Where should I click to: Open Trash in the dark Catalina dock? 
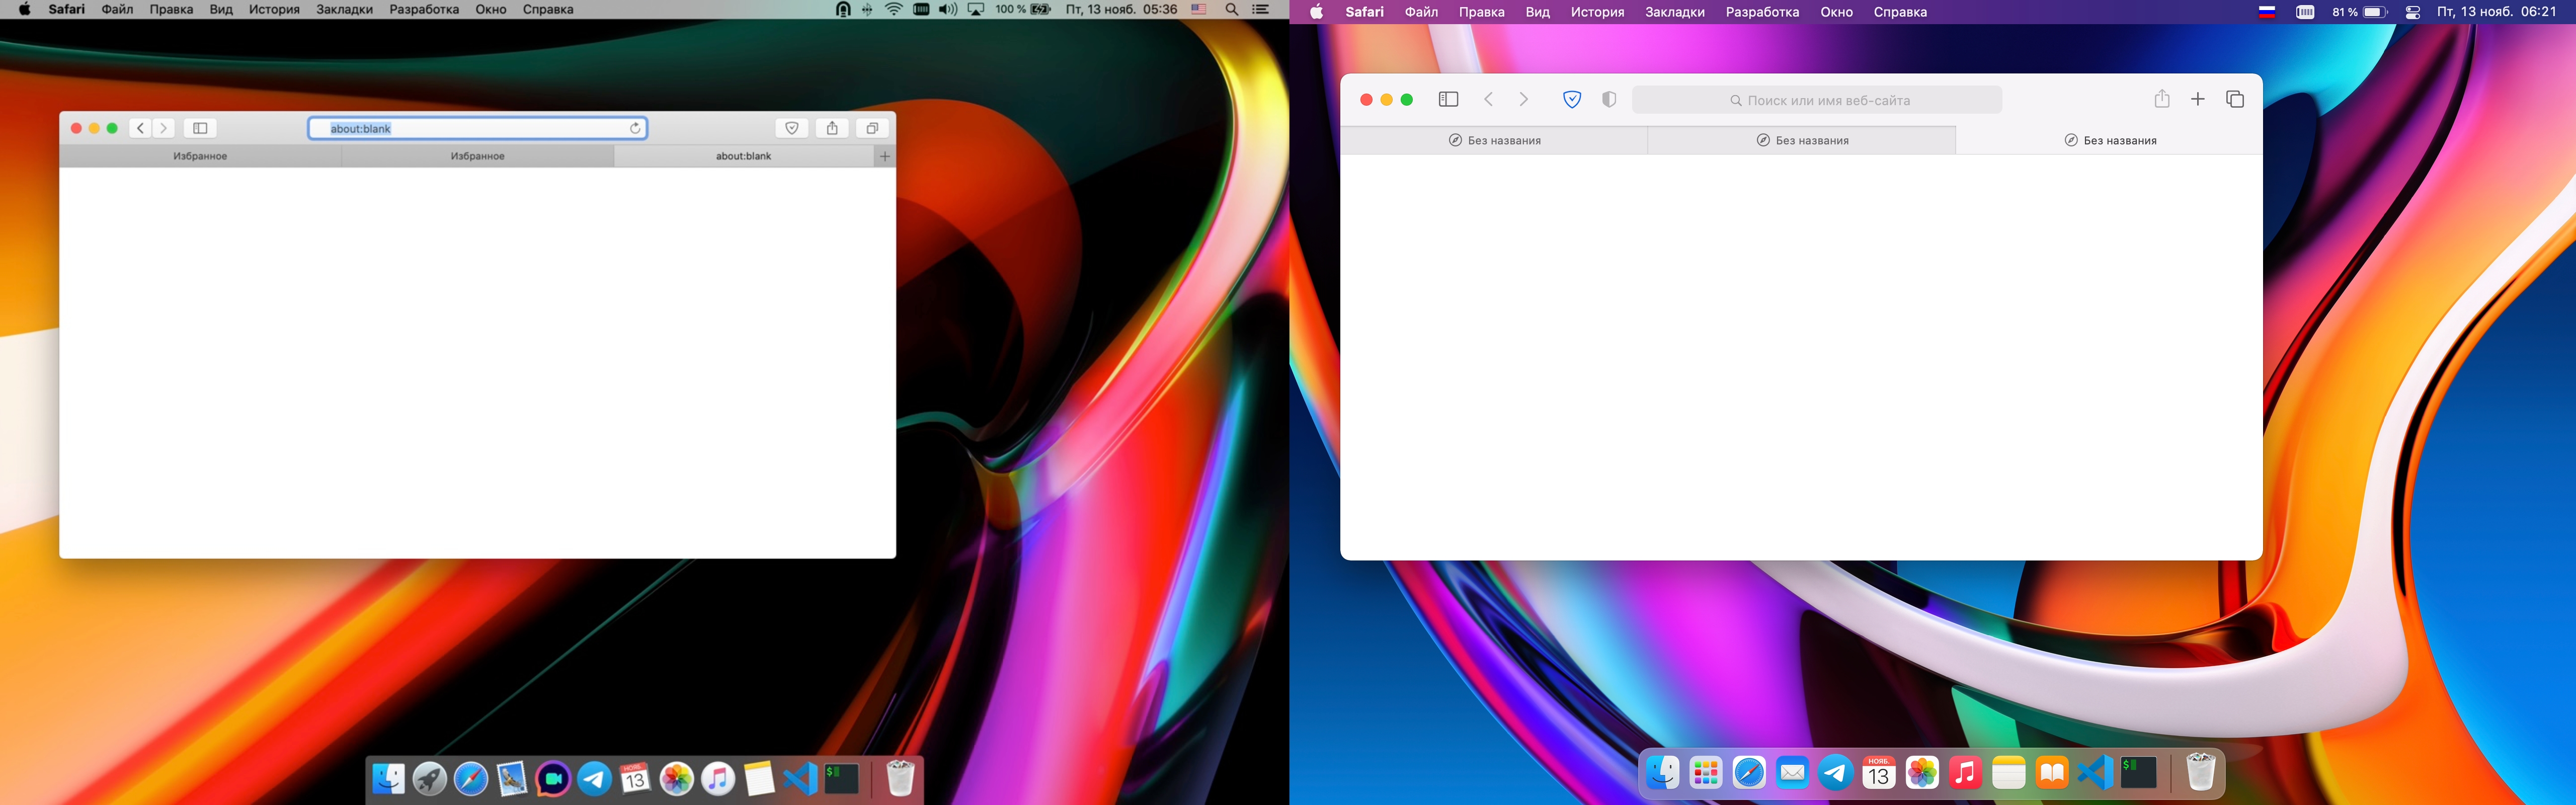click(900, 778)
